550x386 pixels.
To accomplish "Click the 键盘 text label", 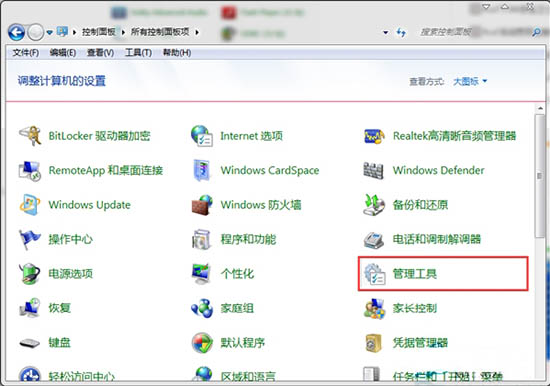I will pyautogui.click(x=60, y=343).
